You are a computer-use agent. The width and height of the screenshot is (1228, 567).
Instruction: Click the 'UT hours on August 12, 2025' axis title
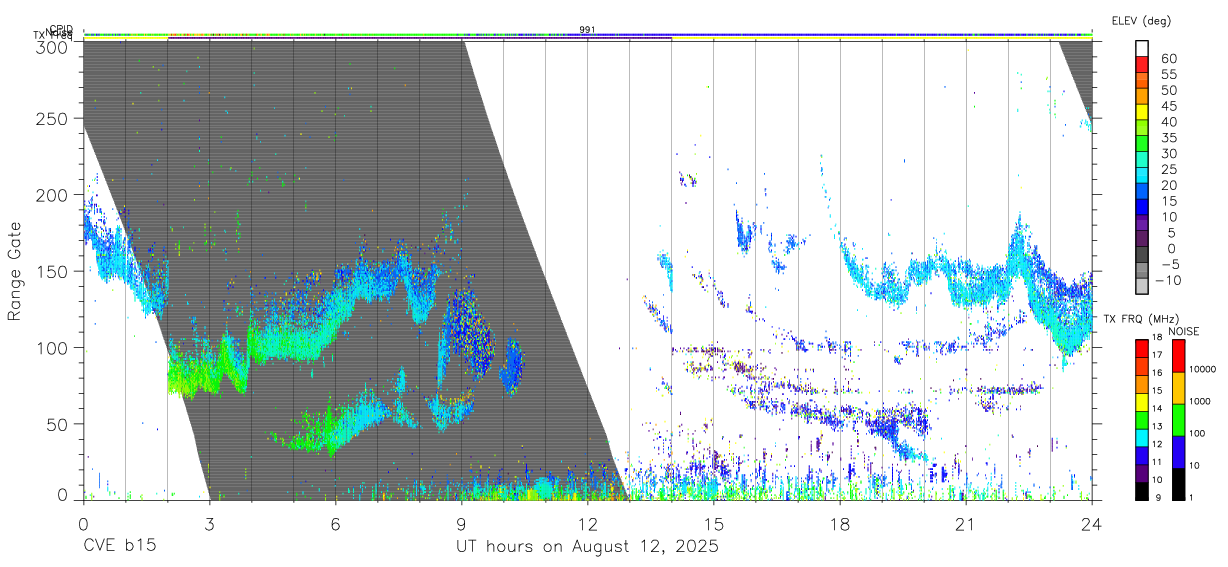point(587,547)
